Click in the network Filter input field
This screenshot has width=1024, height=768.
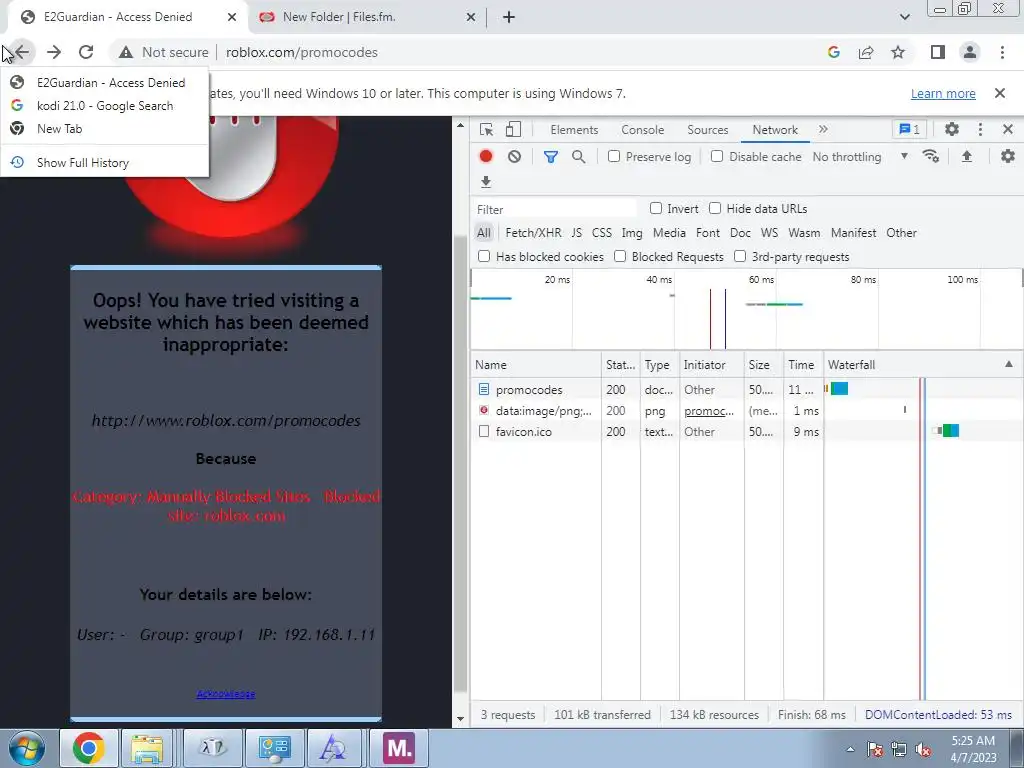[x=555, y=209]
